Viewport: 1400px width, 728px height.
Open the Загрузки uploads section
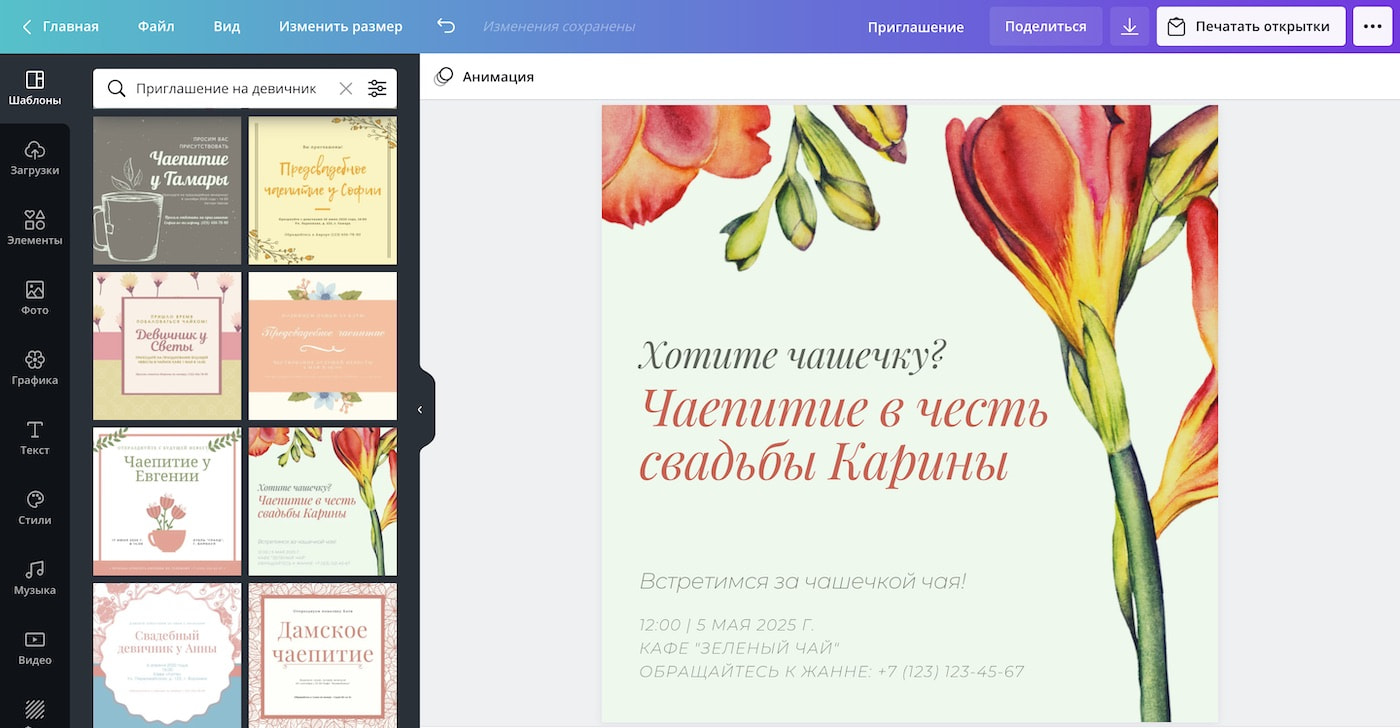point(35,158)
